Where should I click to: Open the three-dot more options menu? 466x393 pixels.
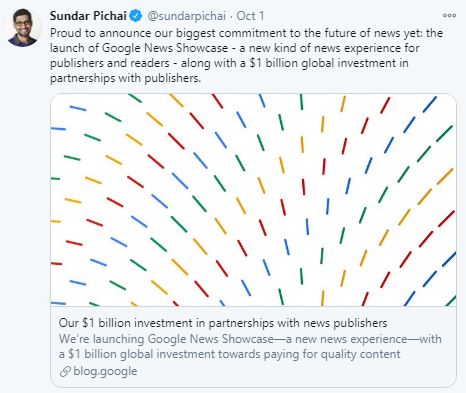pyautogui.click(x=449, y=16)
